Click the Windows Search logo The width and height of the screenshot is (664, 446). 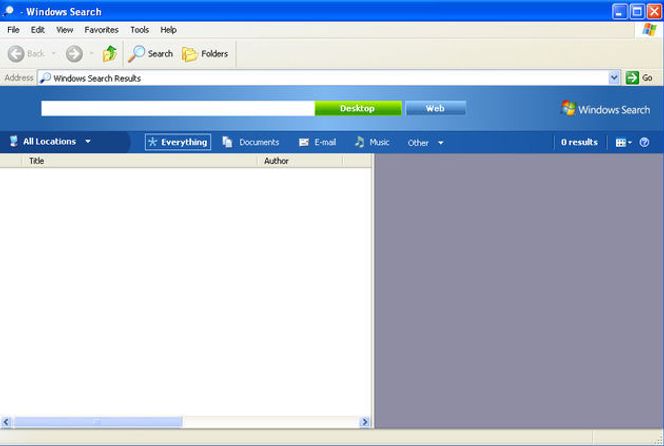tap(606, 109)
